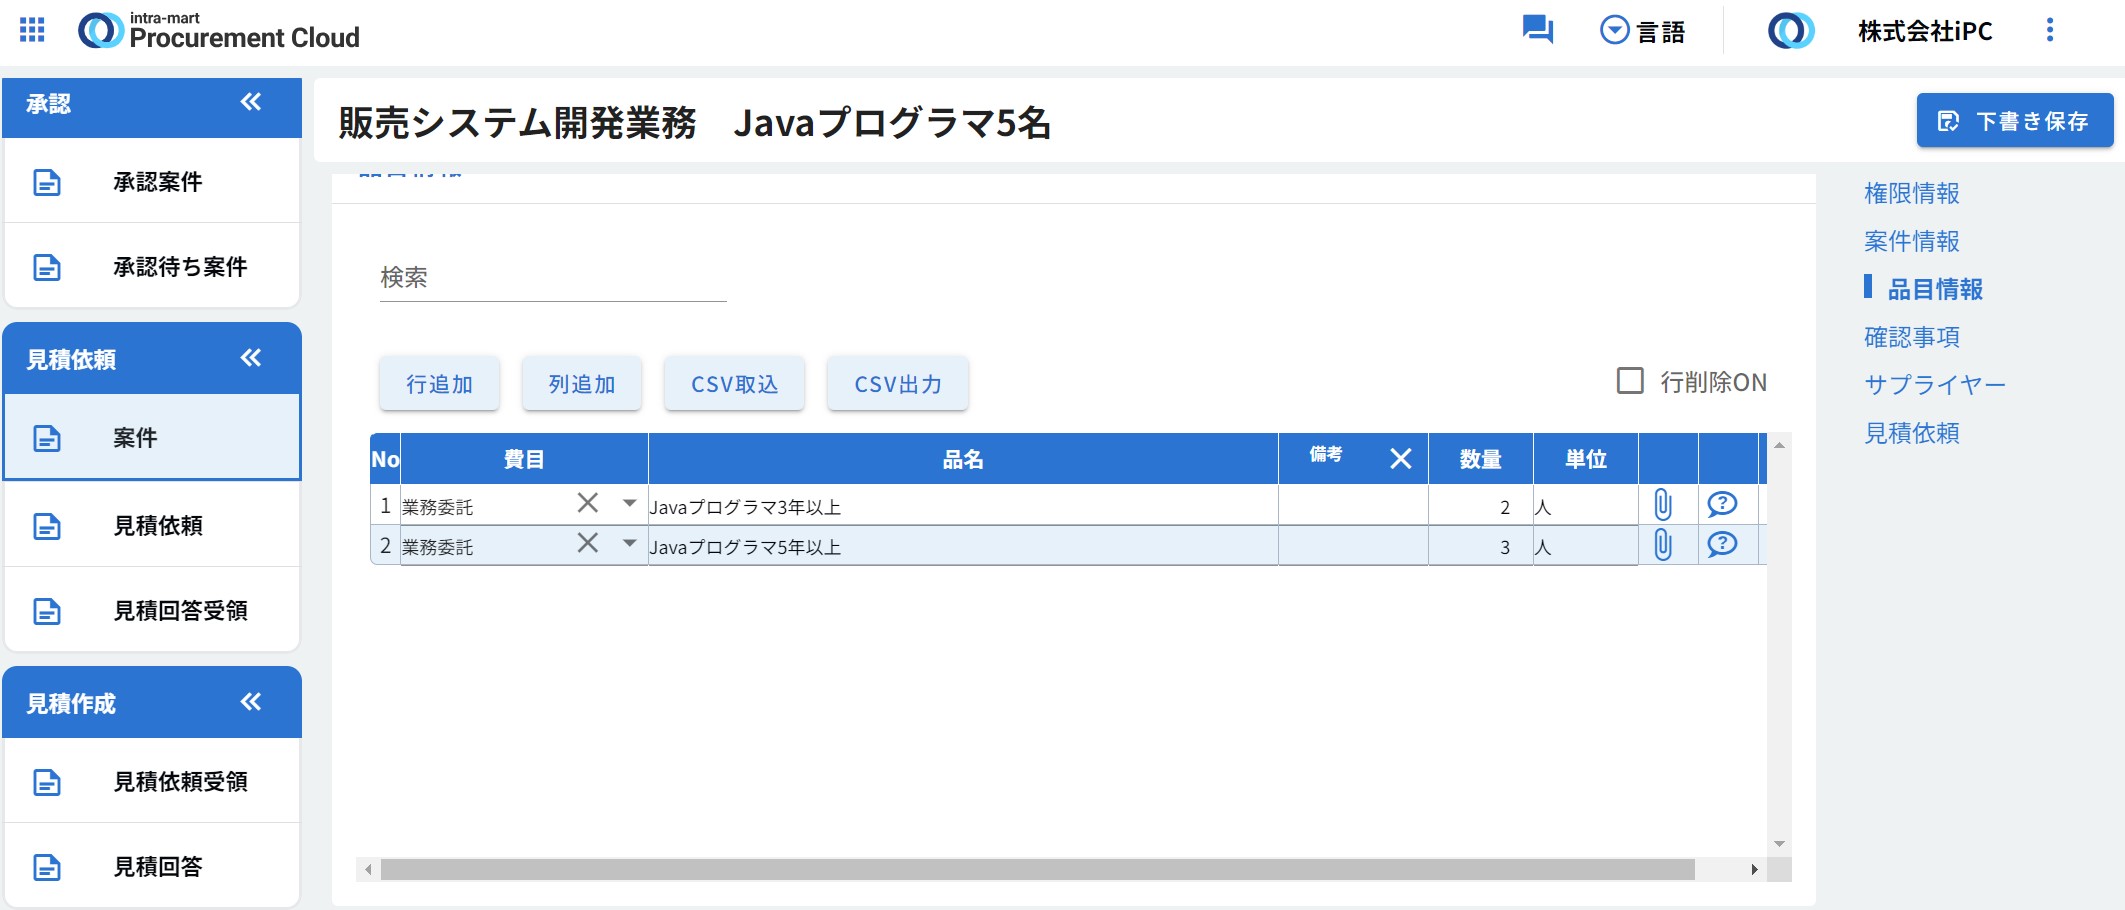Click the 費目 column header

pos(524,459)
